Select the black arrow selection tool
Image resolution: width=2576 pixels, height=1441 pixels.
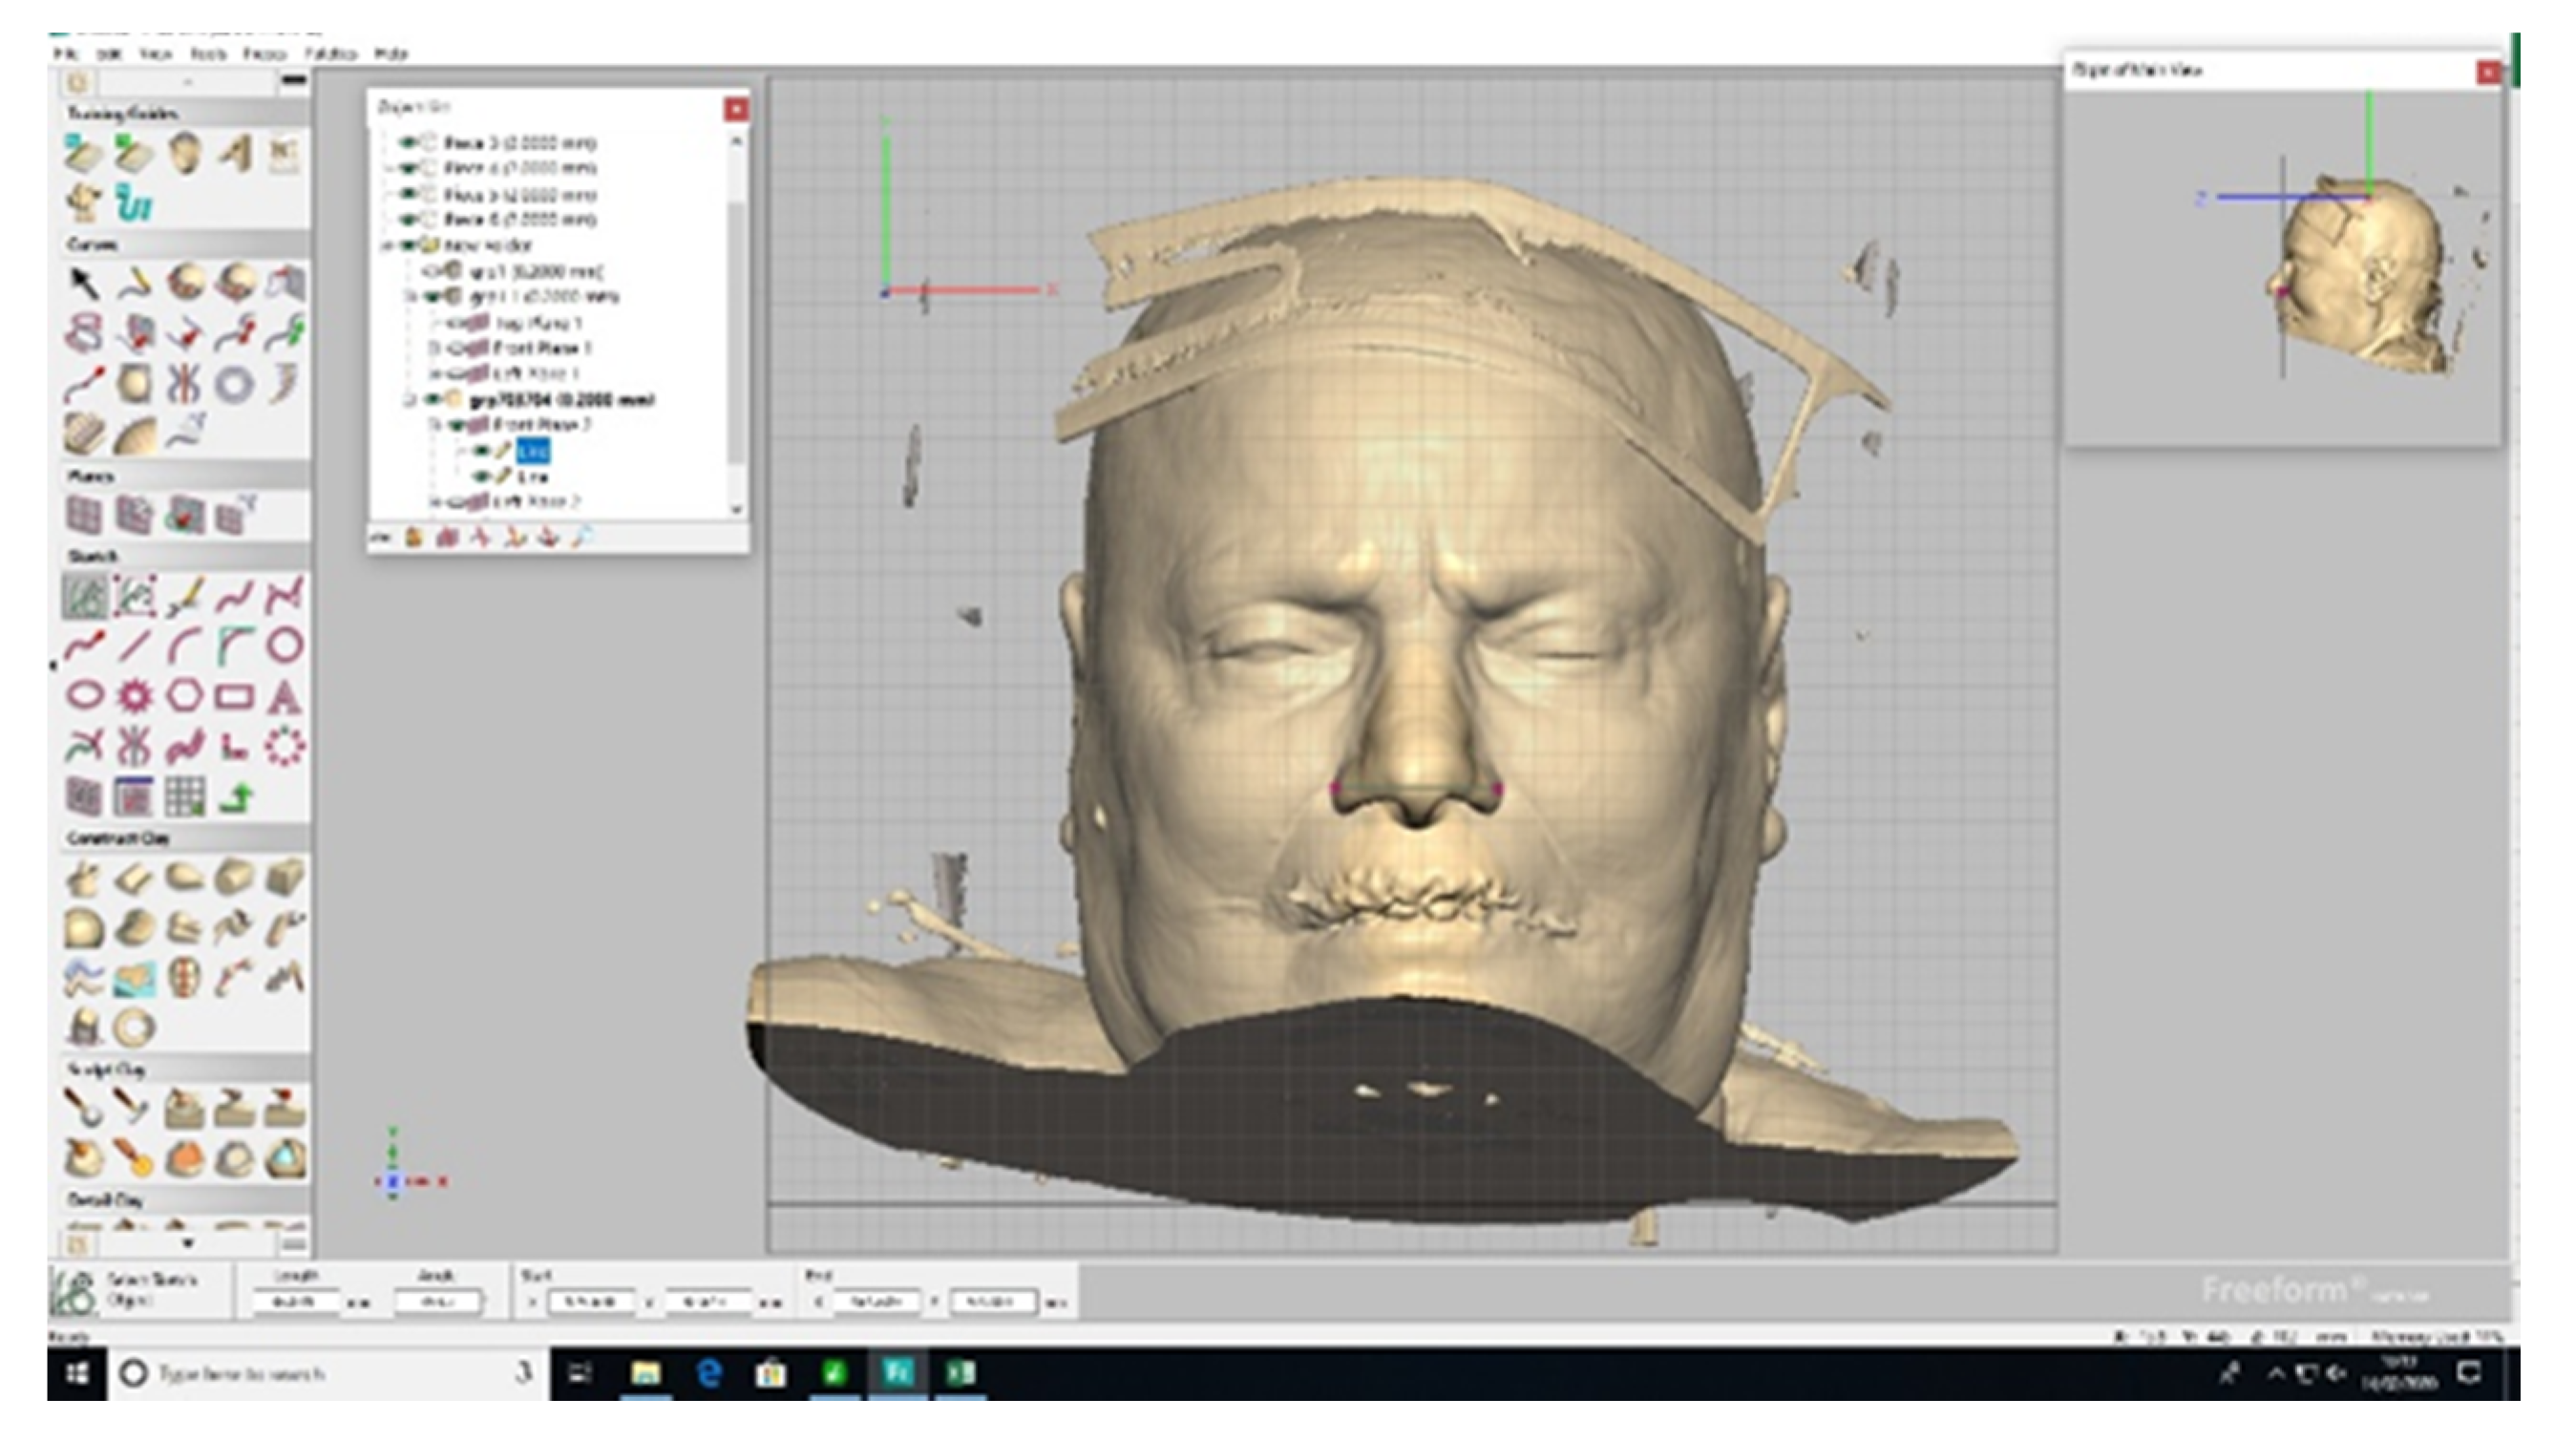click(84, 283)
